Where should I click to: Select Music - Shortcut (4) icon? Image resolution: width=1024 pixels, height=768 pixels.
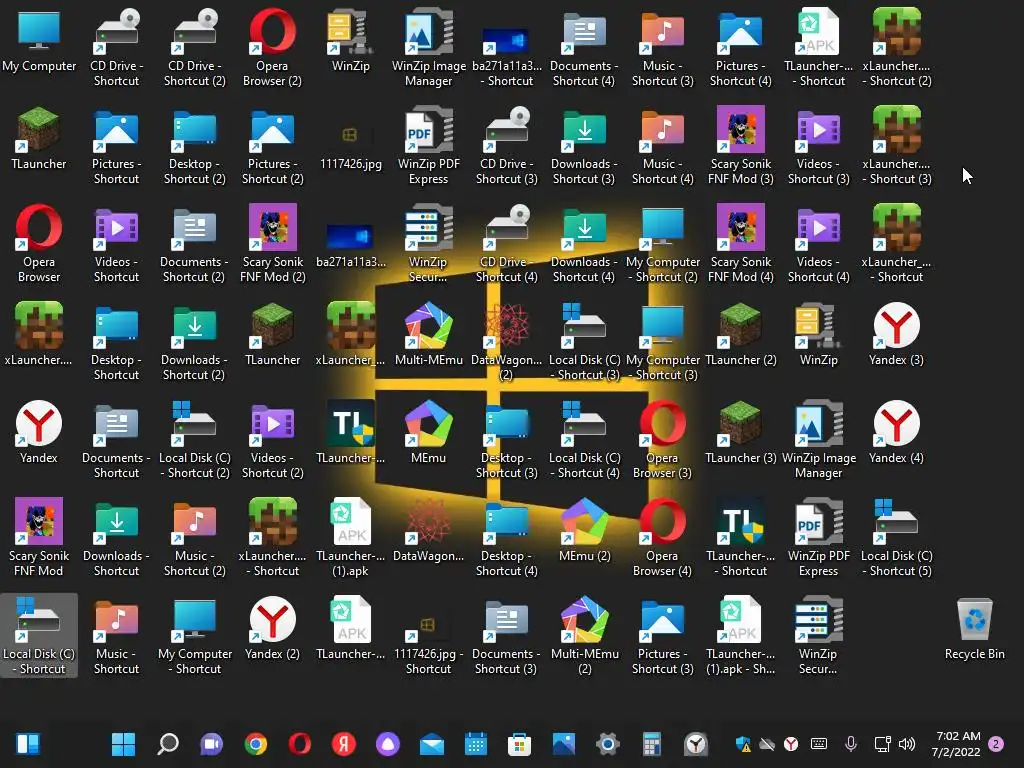(662, 146)
